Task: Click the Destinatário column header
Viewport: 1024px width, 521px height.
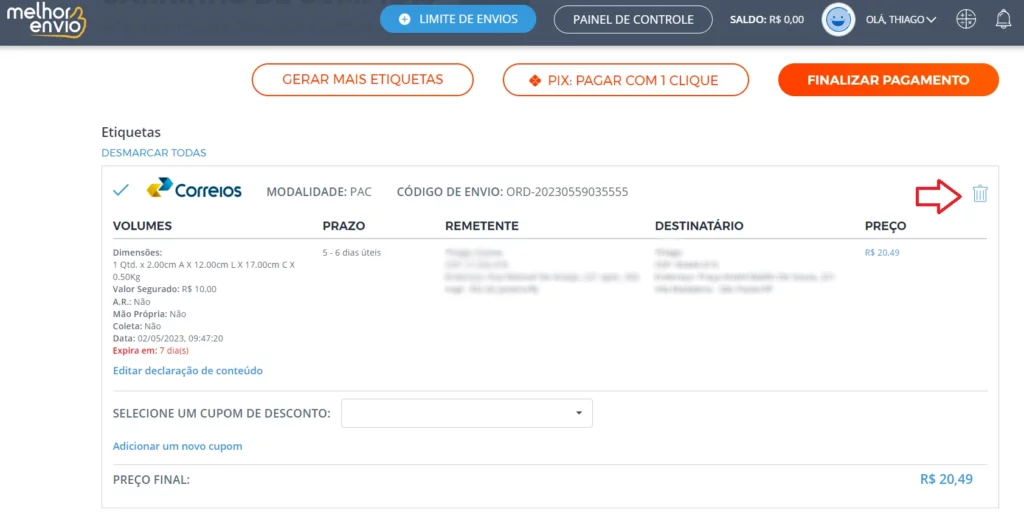Action: [699, 226]
